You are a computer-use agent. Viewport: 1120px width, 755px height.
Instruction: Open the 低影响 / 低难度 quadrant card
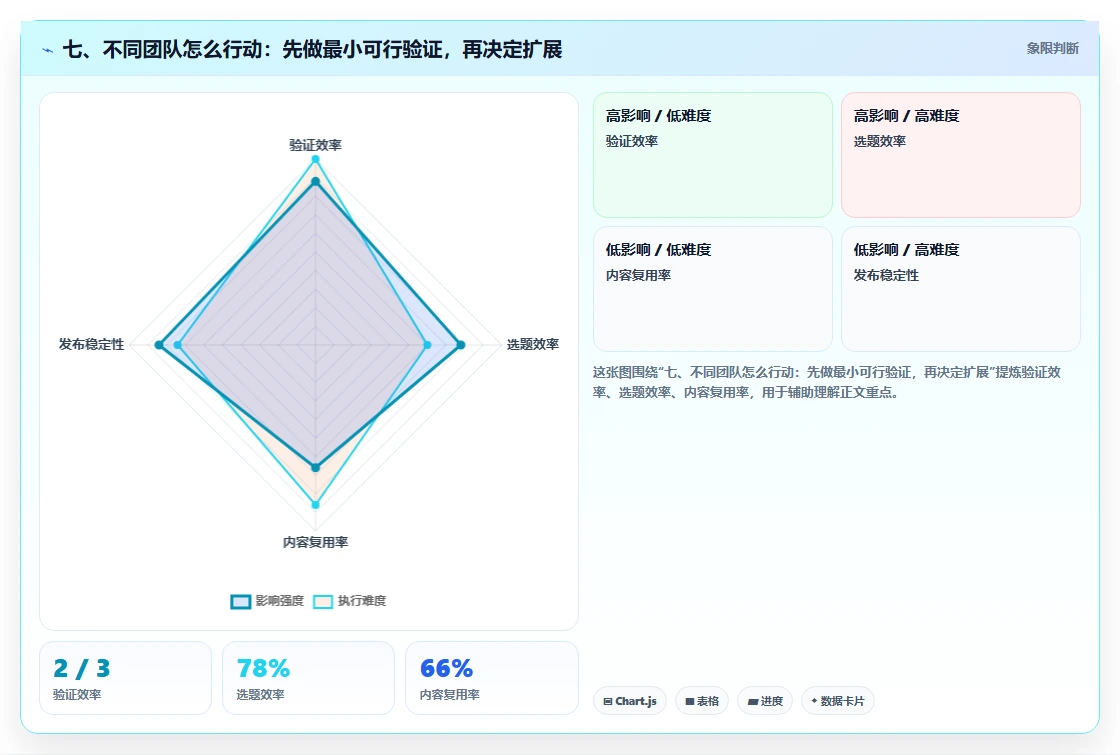(713, 289)
